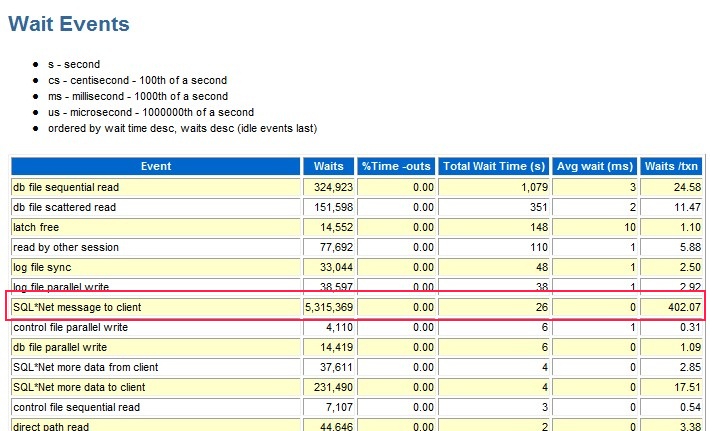The width and height of the screenshot is (710, 431).
Task: Select the %Time -outs column header
Action: [x=397, y=167]
